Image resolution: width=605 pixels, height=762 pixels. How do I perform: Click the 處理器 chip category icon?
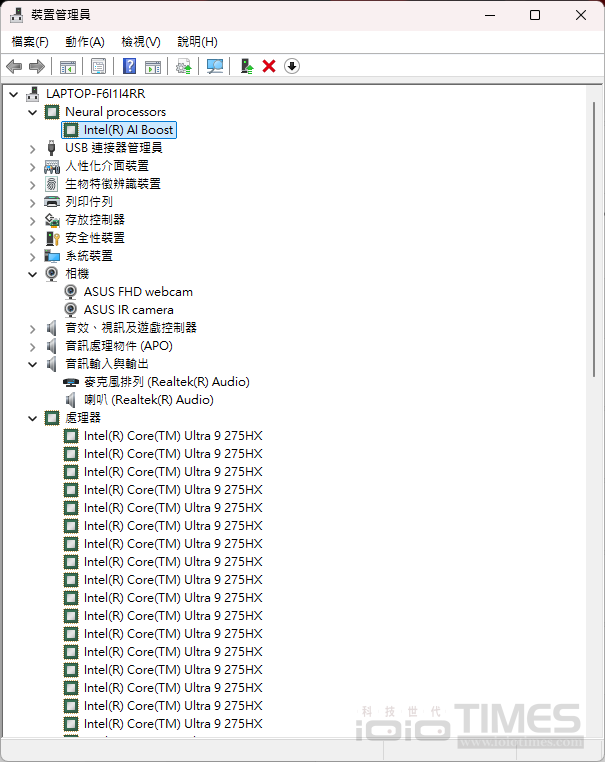coord(52,418)
